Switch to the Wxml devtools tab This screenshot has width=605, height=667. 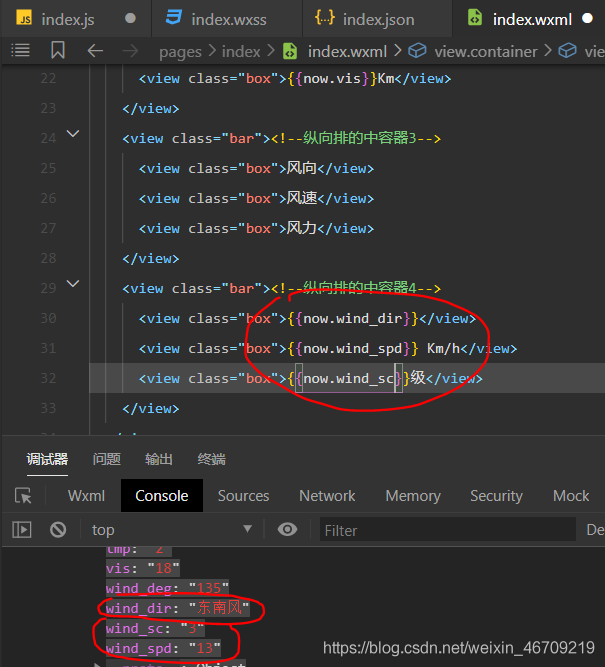(x=86, y=496)
